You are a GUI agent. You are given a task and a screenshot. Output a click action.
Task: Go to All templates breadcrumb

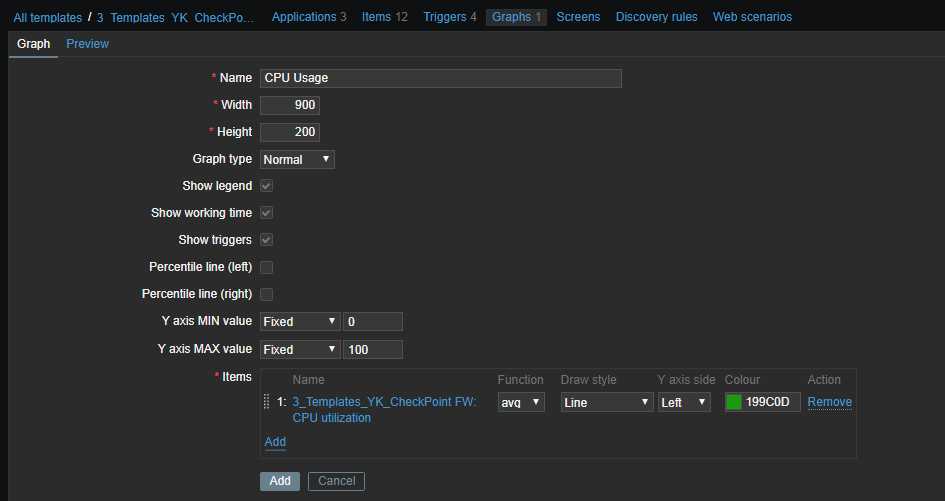(48, 17)
